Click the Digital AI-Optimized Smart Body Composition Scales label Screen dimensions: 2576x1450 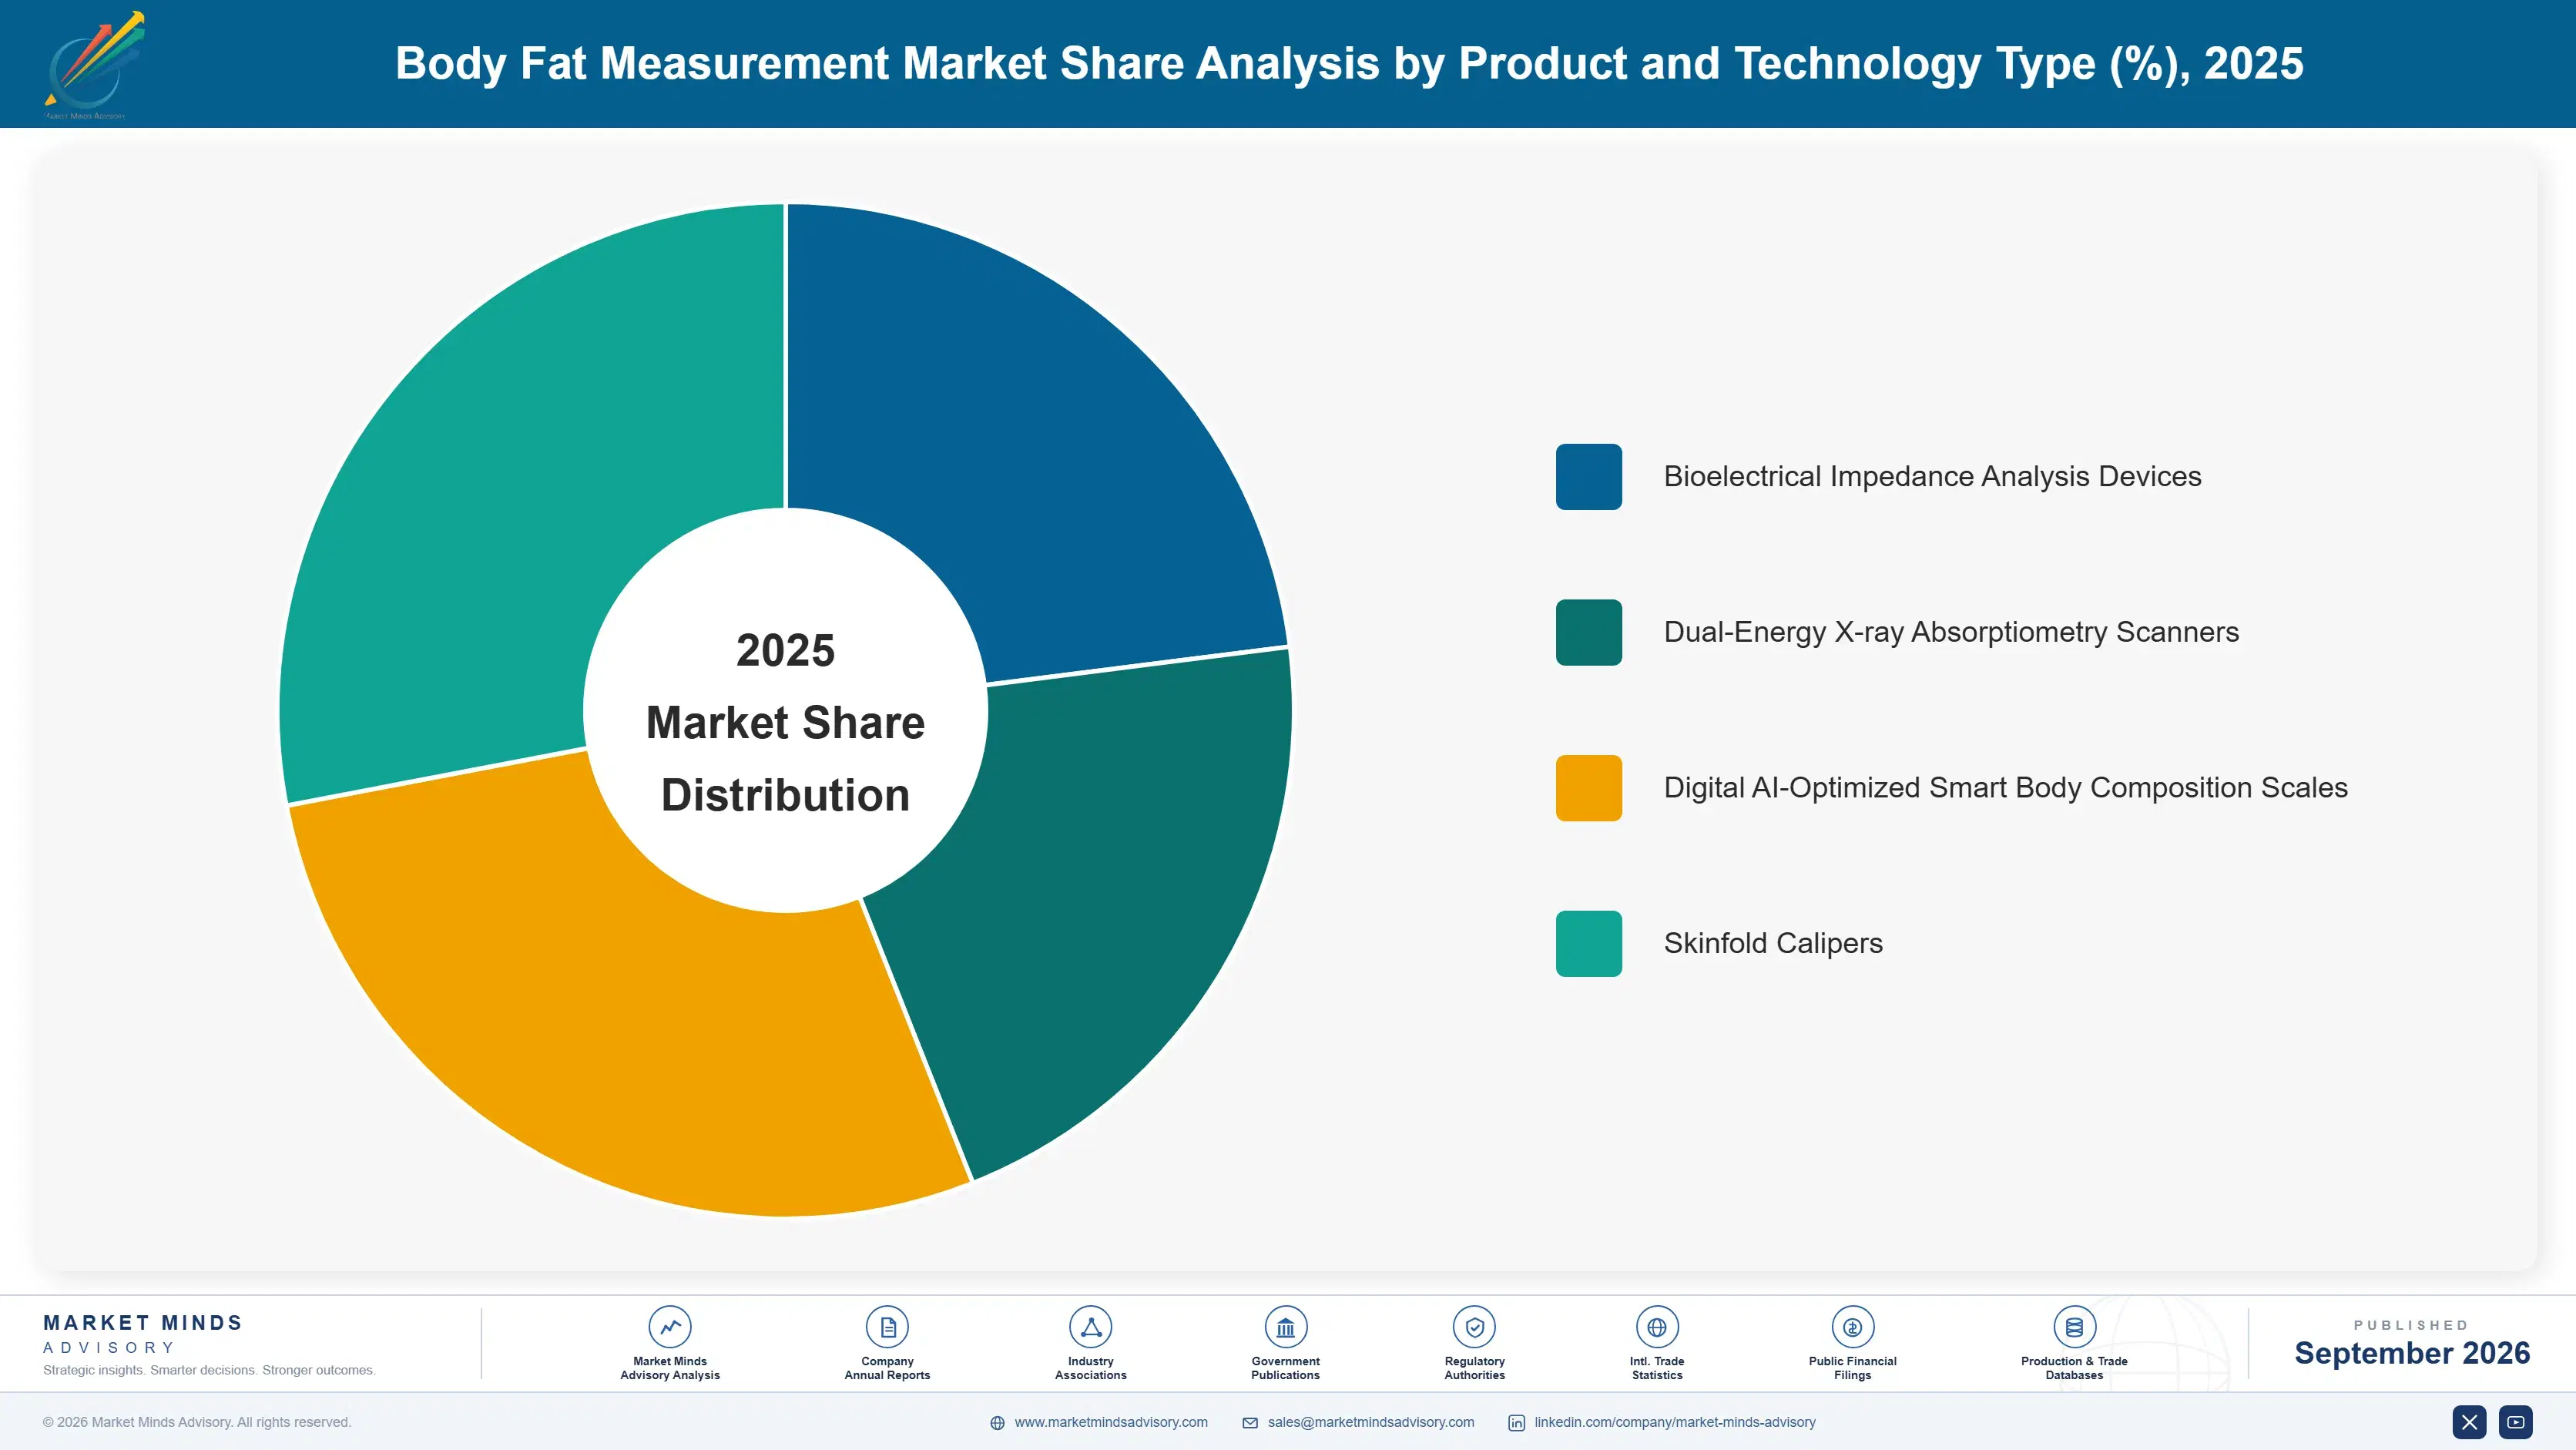2005,788
